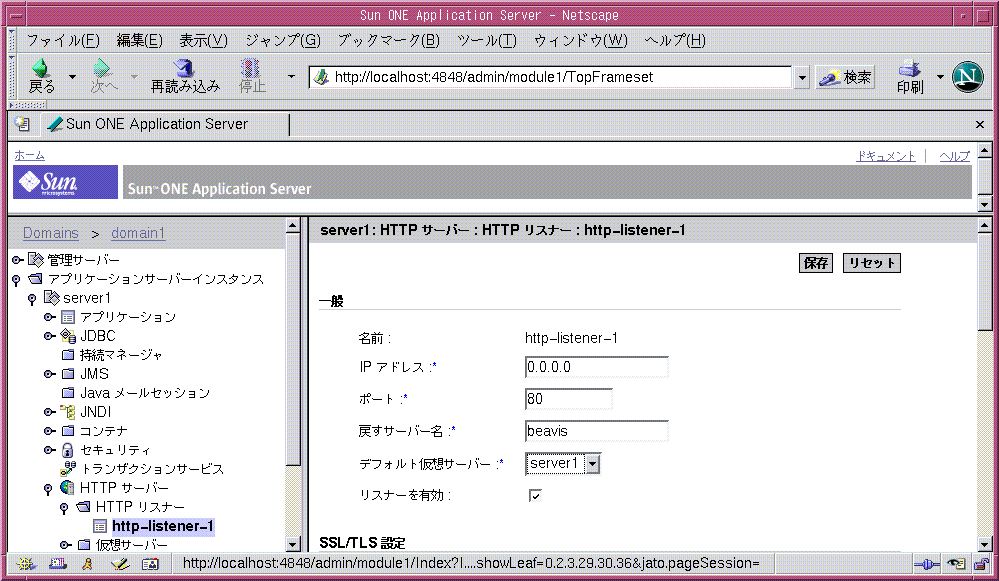Click the Forward (次へ) navigation icon
The height and width of the screenshot is (581, 999).
click(x=104, y=76)
